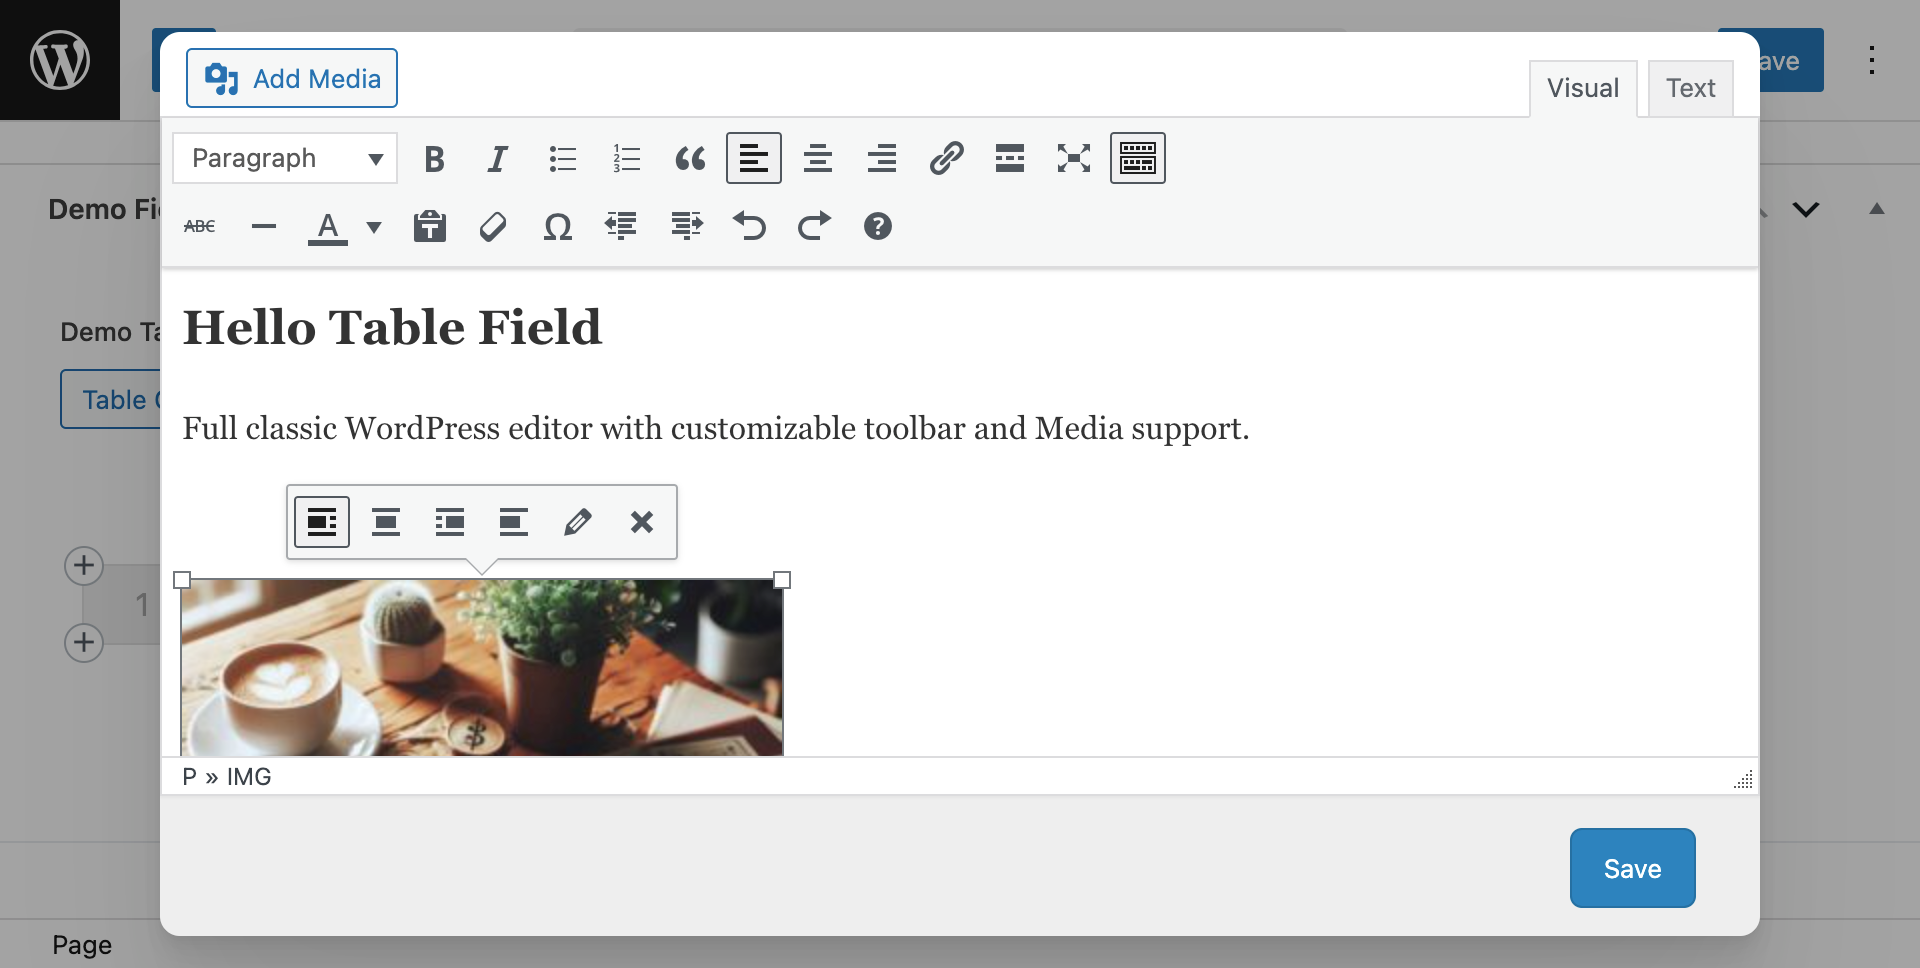Open the text color dropdown arrow
The image size is (1920, 968).
[x=374, y=227]
